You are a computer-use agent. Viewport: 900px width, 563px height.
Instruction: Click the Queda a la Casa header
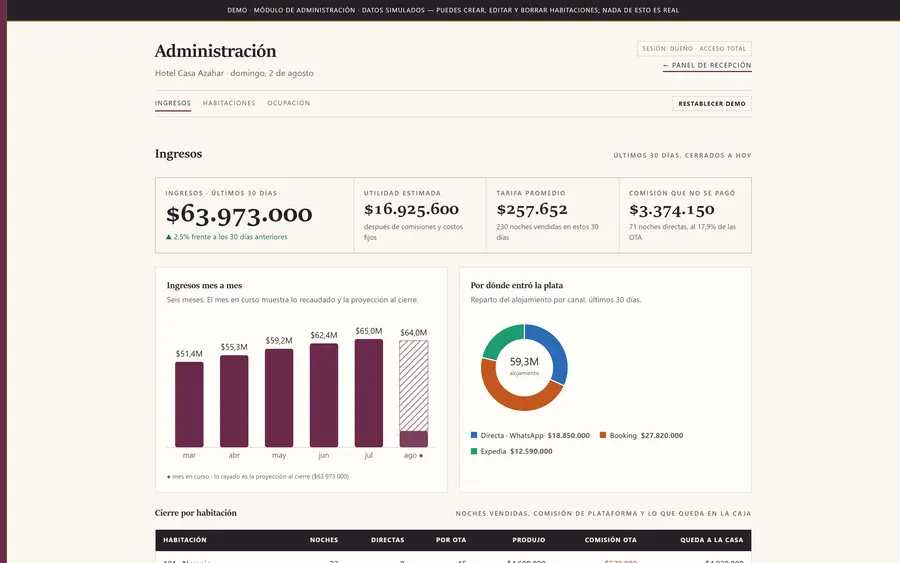712,540
